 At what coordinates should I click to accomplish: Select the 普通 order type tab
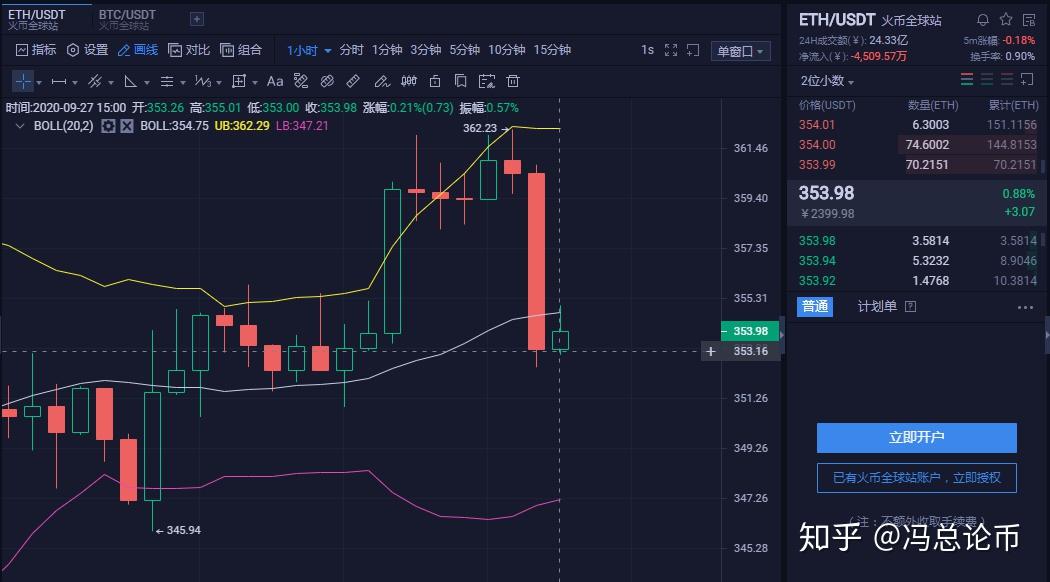tap(815, 306)
